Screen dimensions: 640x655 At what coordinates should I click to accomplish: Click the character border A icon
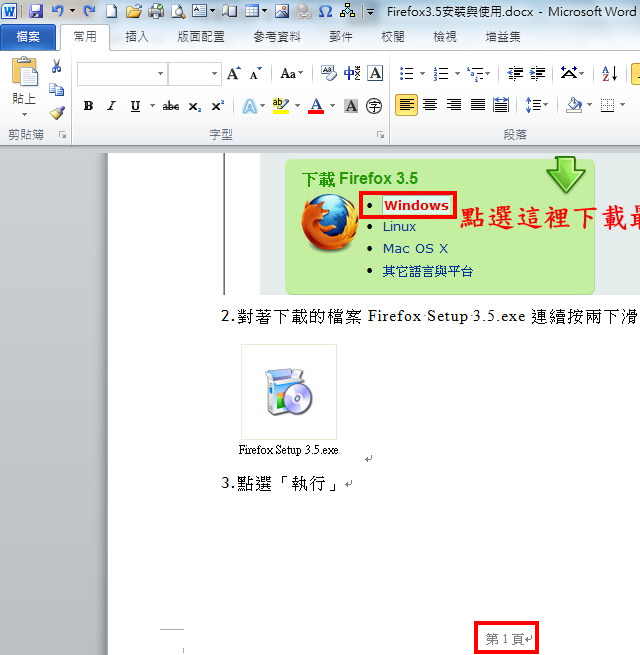[x=375, y=74]
